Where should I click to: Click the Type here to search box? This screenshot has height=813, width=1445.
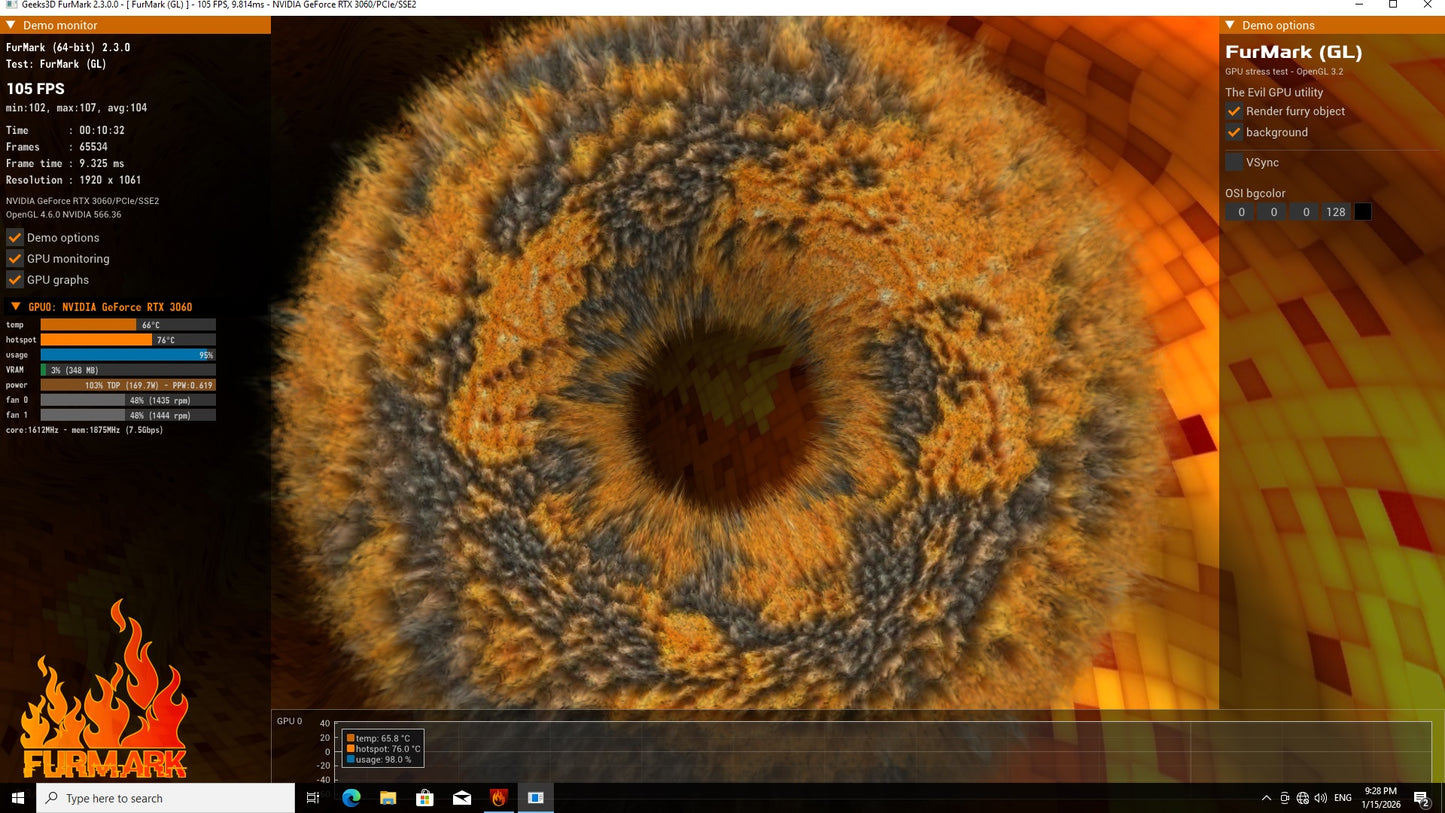(166, 798)
